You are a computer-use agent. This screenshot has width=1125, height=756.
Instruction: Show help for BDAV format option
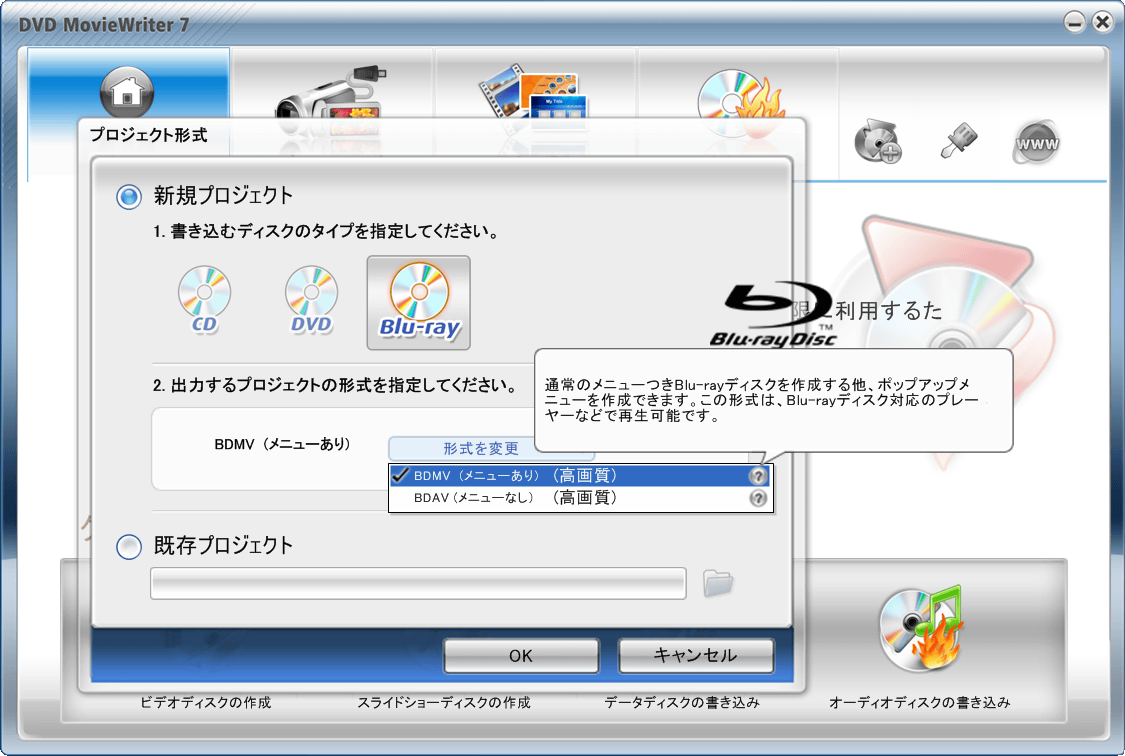point(758,498)
